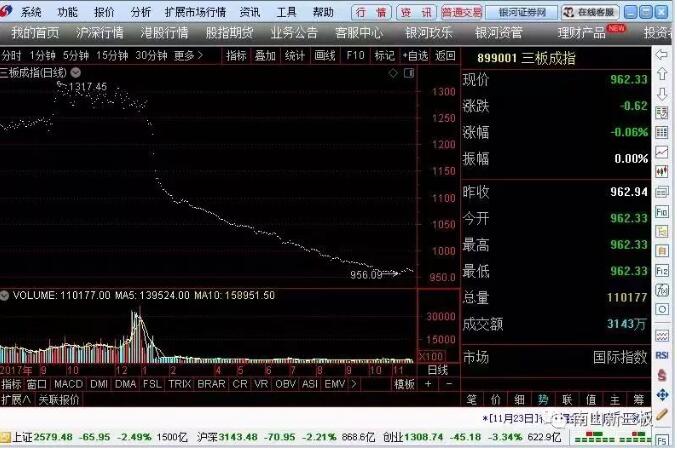
Task: Toggle the MACD indicator
Action: [68, 384]
